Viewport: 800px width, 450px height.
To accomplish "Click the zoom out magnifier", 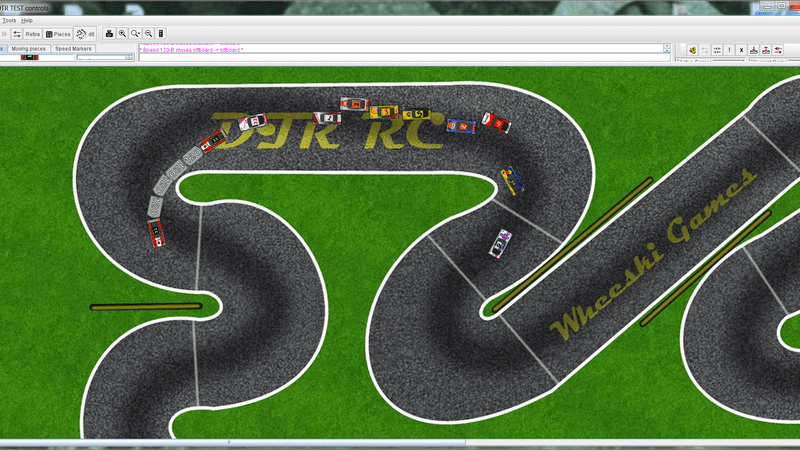I will click(148, 34).
